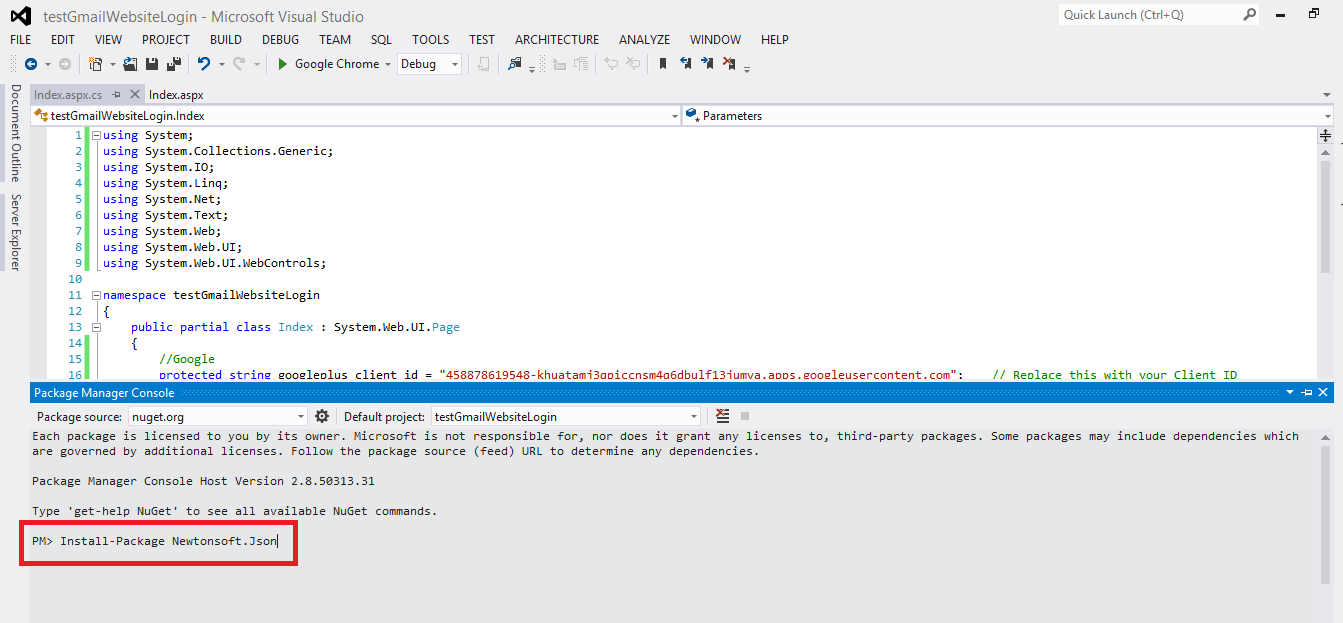Close the Index.aspx.cs tab
The height and width of the screenshot is (623, 1343).
coord(135,95)
